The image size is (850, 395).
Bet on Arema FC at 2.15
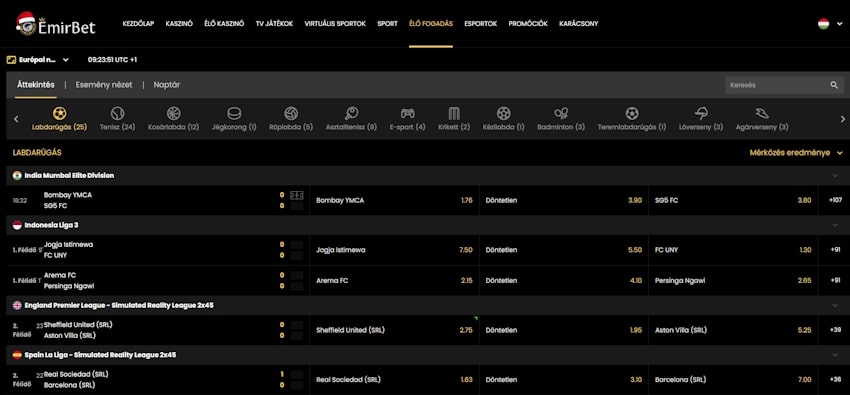coord(394,281)
